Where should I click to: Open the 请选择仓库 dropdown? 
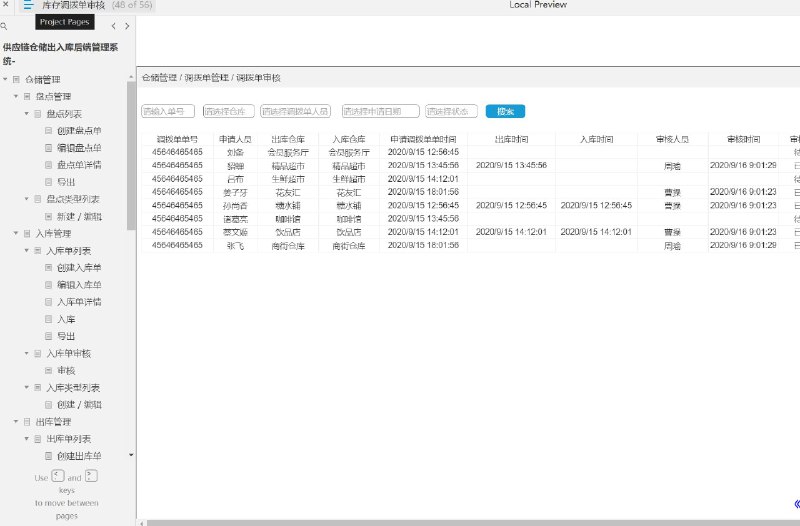coord(229,111)
